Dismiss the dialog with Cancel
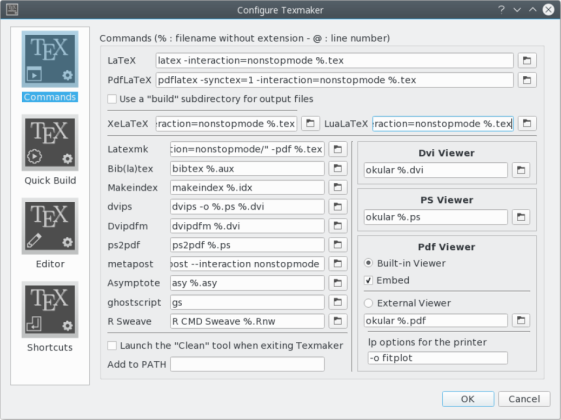Screen dimensions: 561x420 (x=524, y=399)
